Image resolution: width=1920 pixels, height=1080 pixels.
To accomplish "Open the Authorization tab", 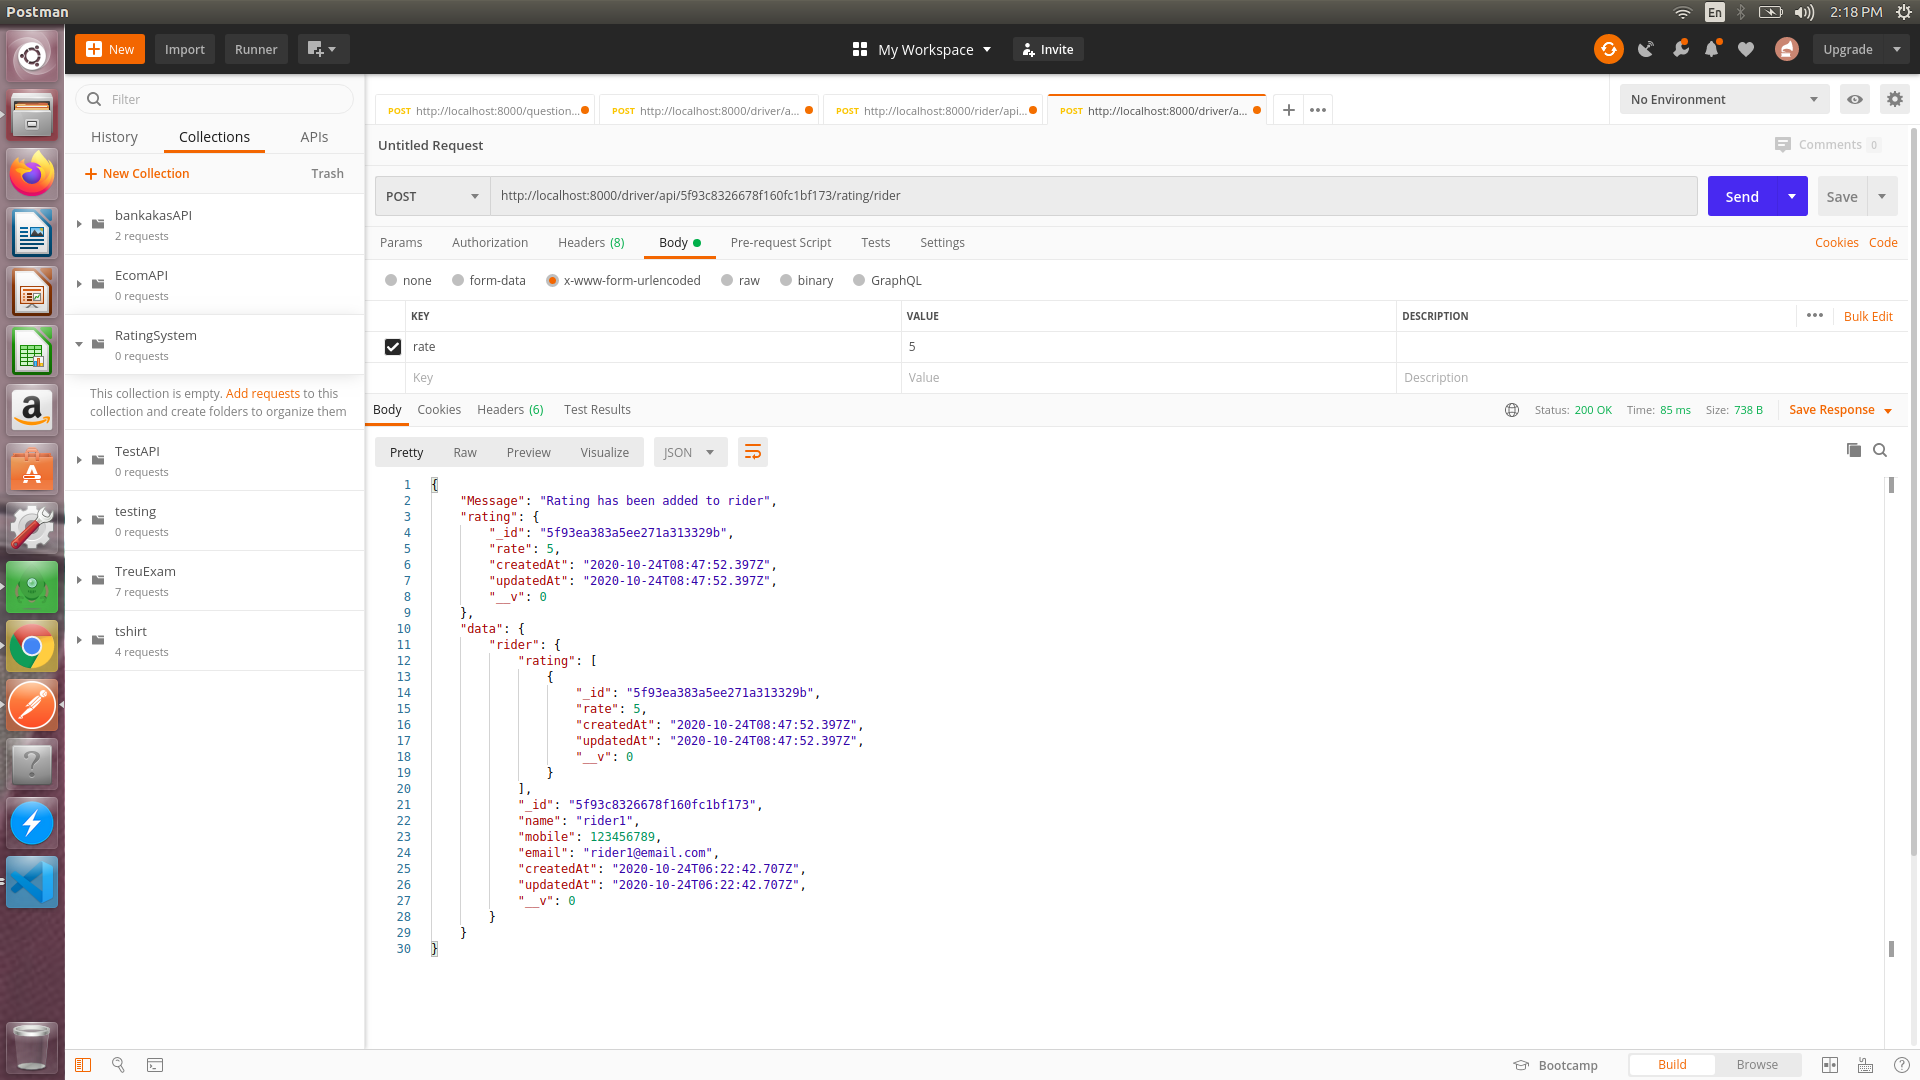I will [x=489, y=243].
